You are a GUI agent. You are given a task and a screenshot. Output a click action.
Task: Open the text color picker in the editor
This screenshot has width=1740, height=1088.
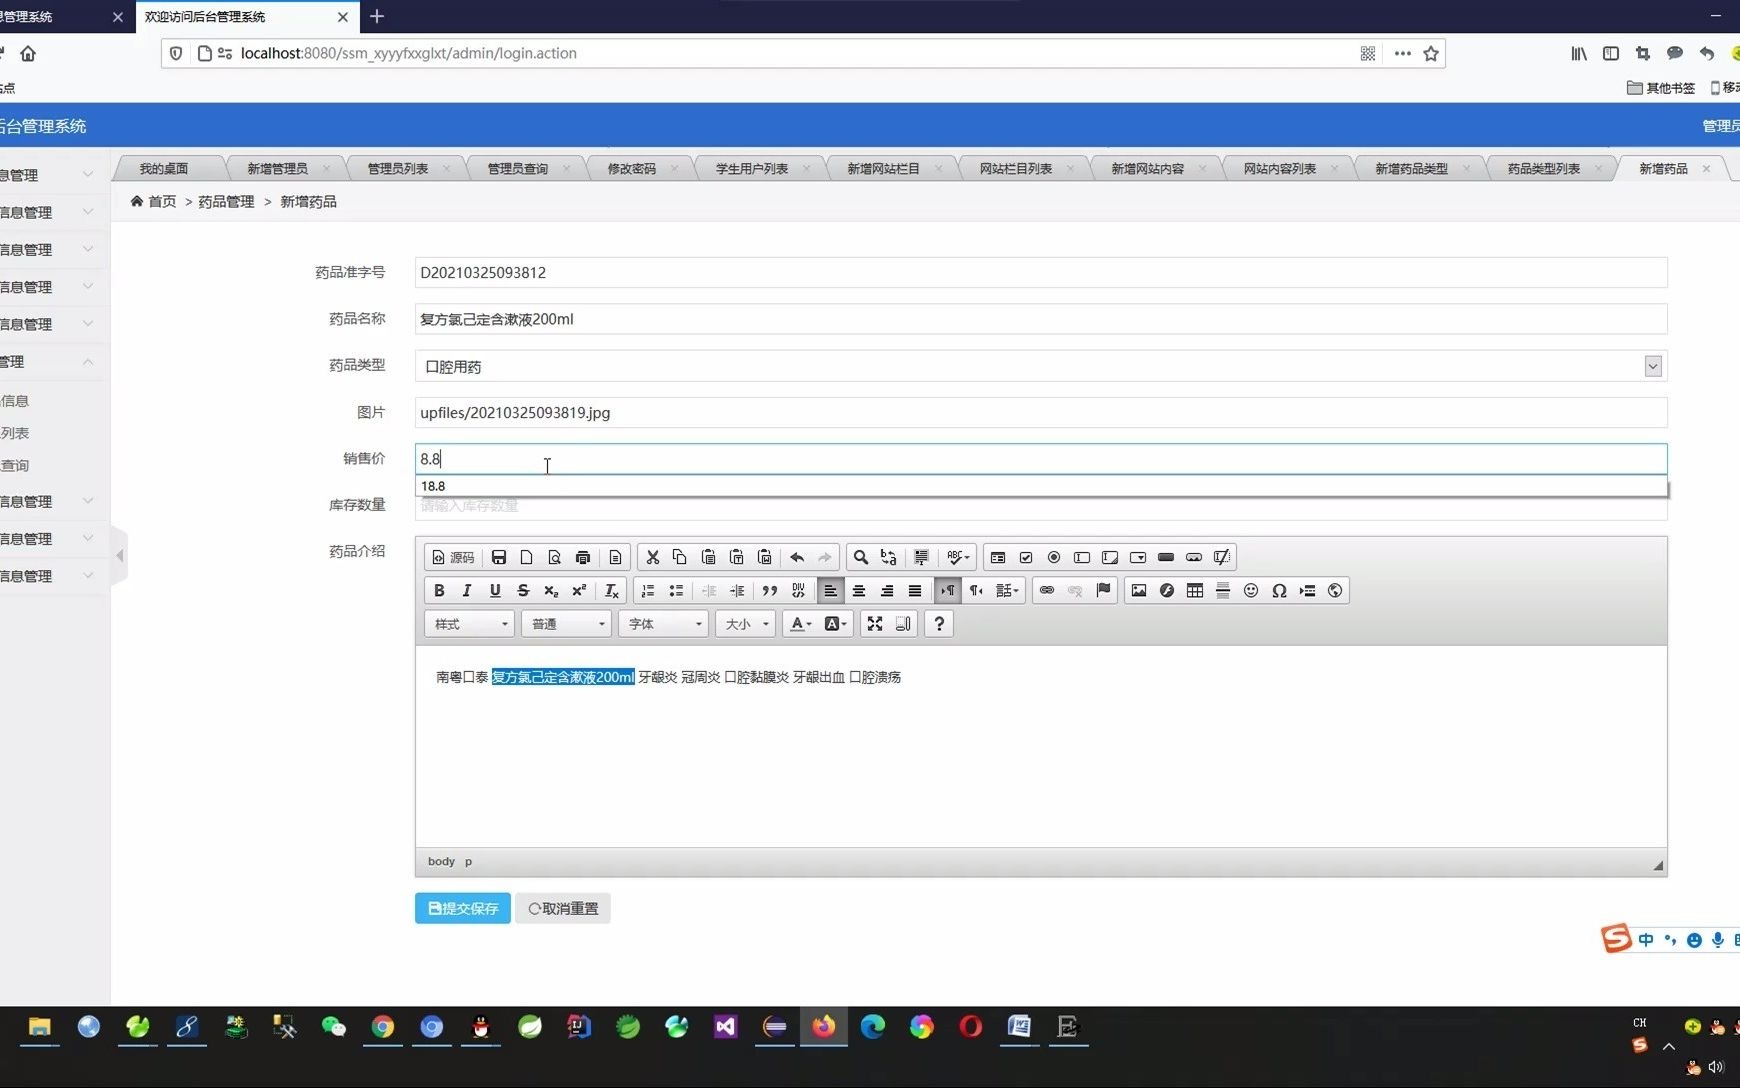tap(797, 623)
